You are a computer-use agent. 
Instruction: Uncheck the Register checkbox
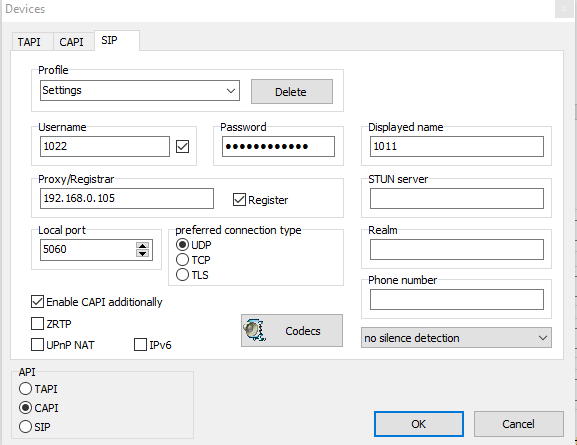pyautogui.click(x=239, y=199)
